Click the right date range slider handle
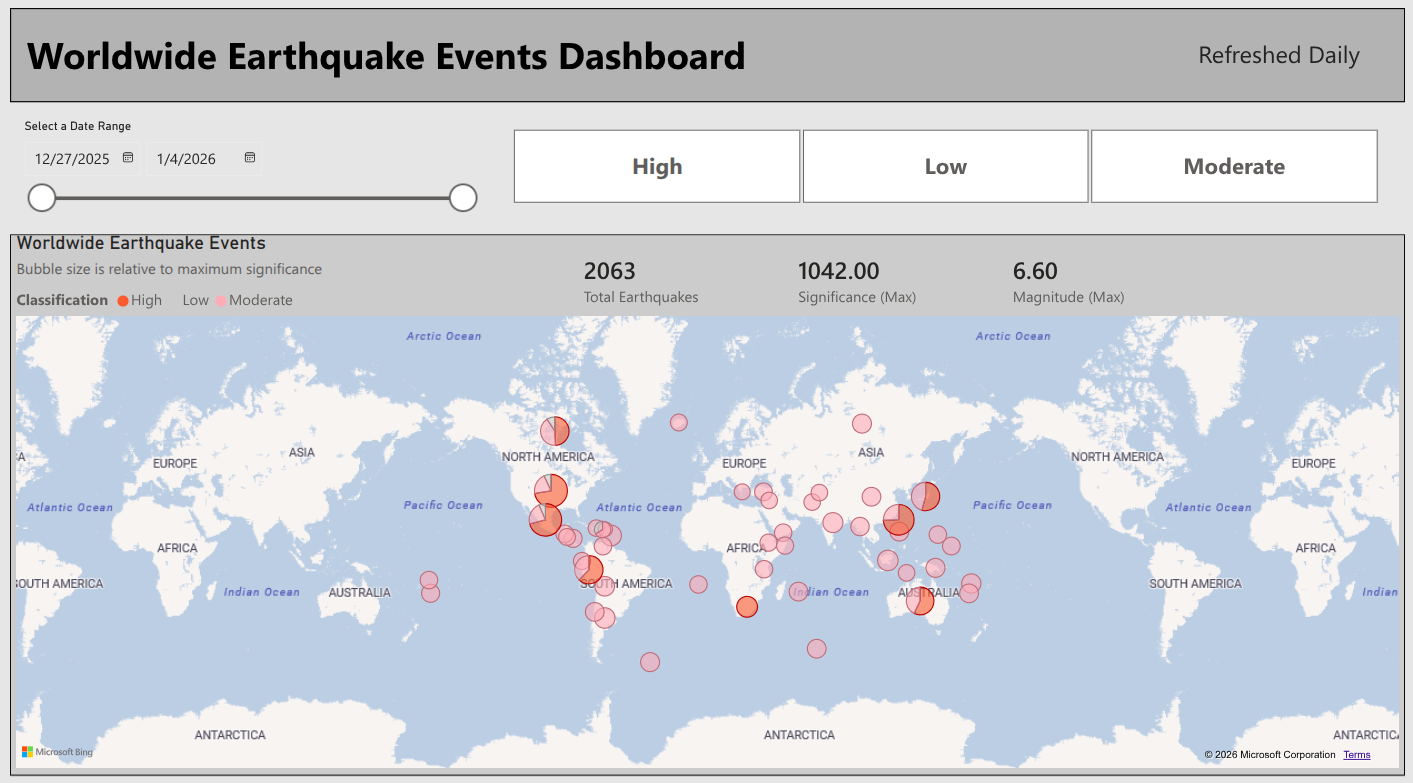Image resolution: width=1413 pixels, height=783 pixels. [x=463, y=198]
